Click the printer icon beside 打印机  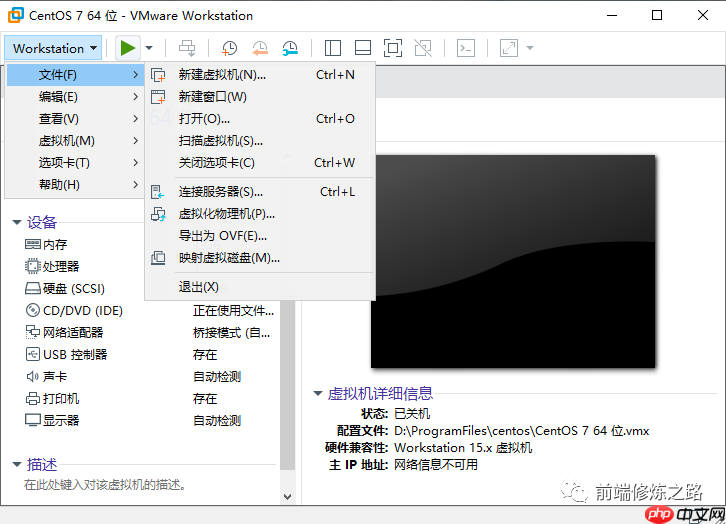point(32,399)
